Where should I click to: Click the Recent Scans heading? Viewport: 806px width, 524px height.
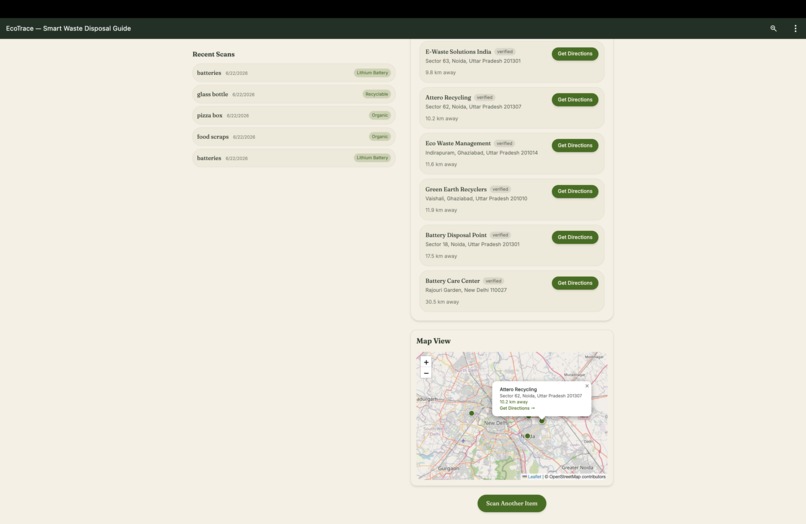tap(213, 54)
